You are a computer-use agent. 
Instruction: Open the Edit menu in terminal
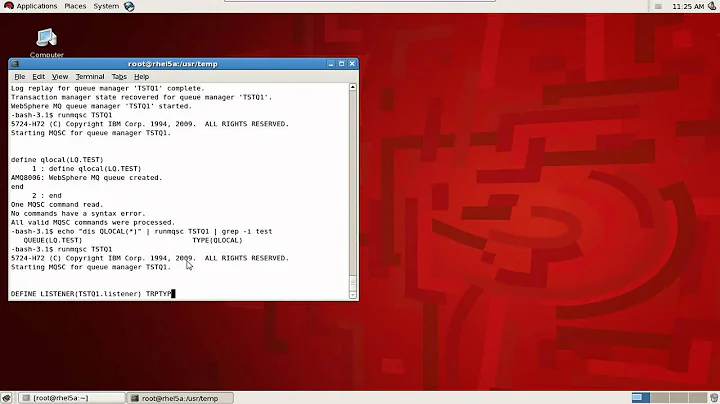click(39, 77)
